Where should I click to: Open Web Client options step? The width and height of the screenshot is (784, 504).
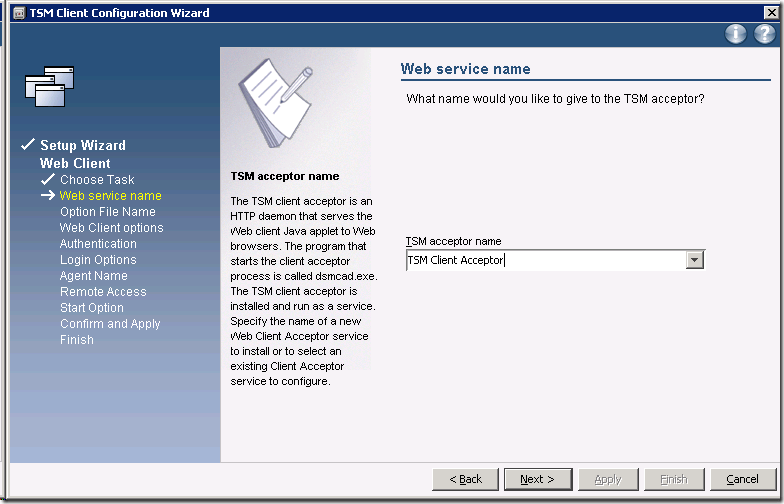[111, 228]
